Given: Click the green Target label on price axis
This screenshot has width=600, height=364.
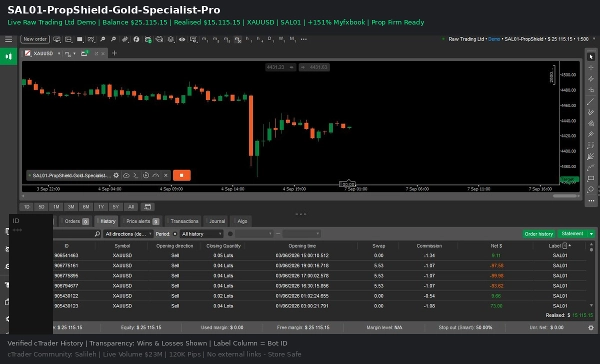Looking at the screenshot, I should [569, 179].
